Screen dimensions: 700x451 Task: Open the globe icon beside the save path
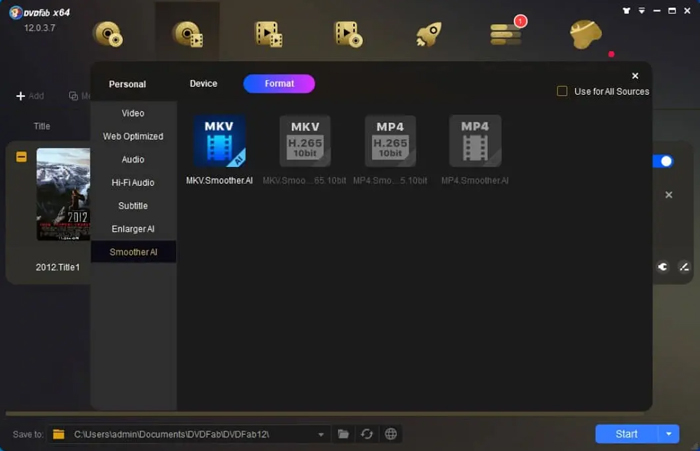(391, 434)
